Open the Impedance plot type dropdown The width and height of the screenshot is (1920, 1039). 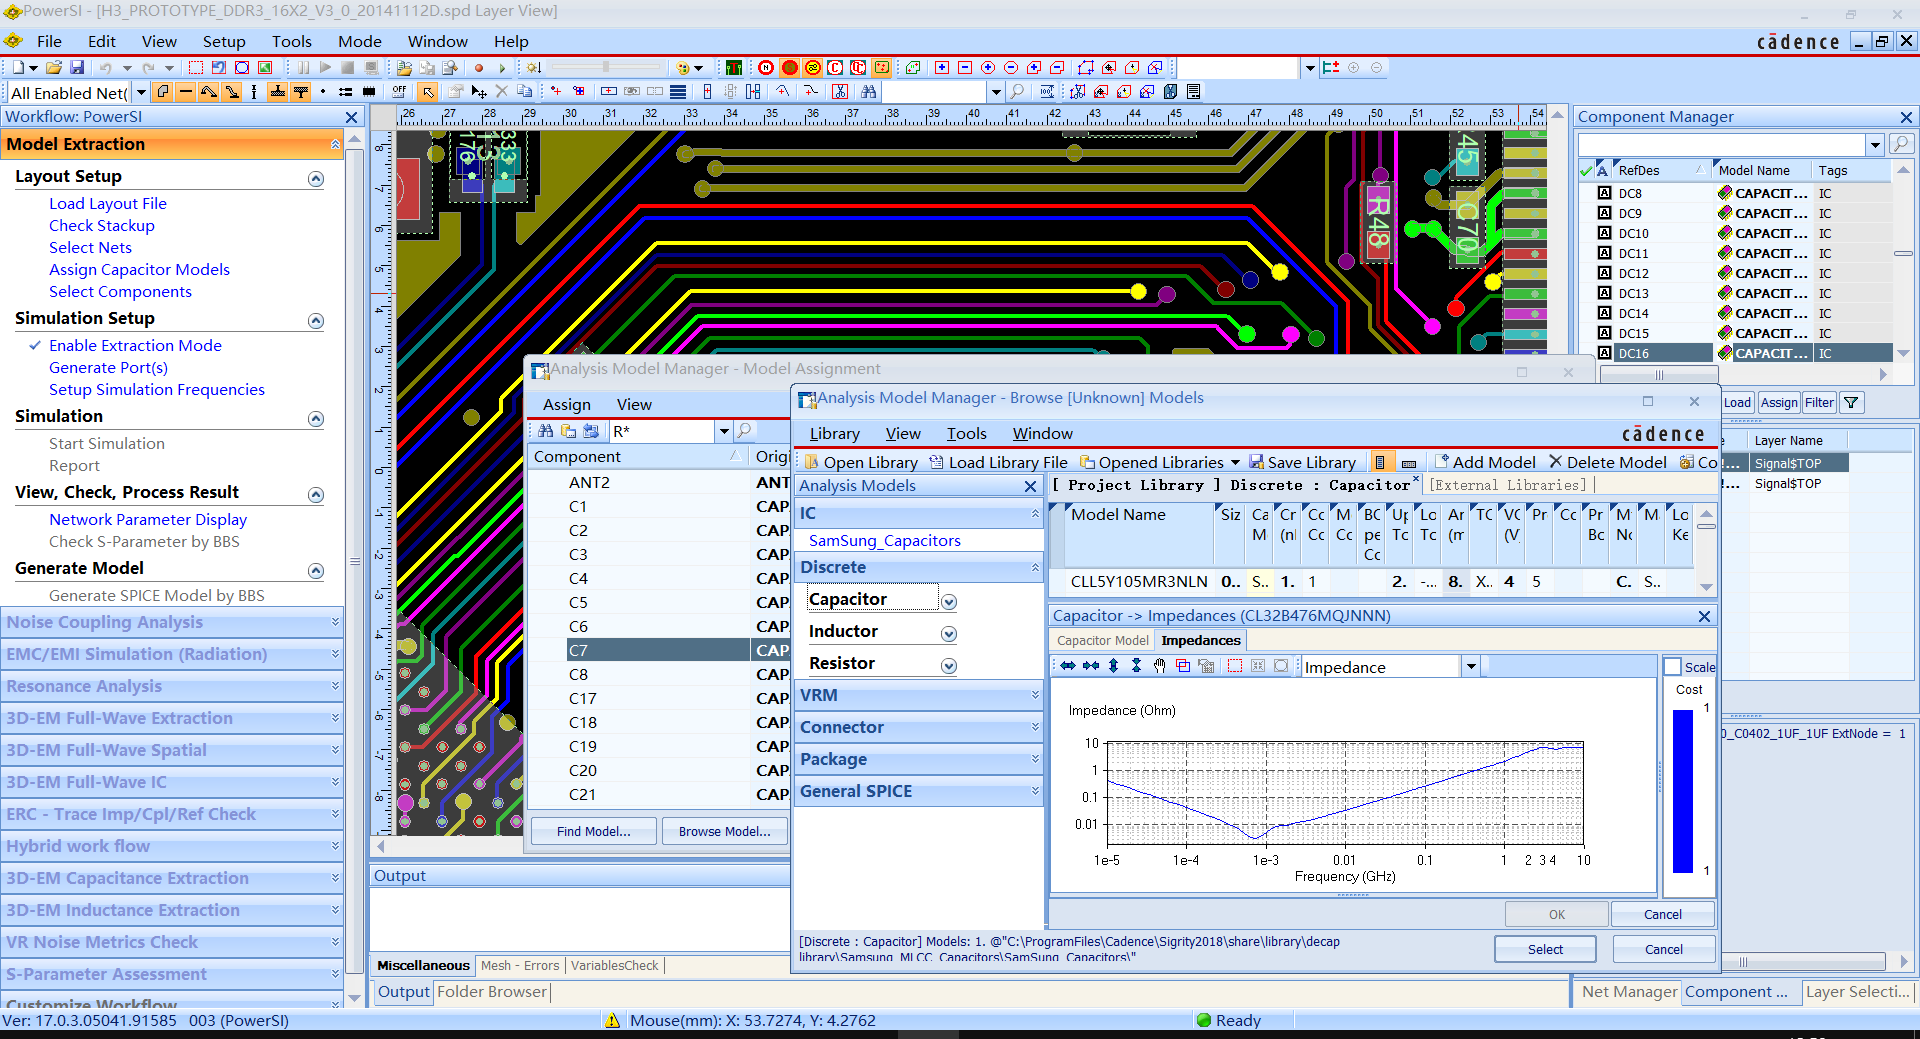tap(1471, 667)
